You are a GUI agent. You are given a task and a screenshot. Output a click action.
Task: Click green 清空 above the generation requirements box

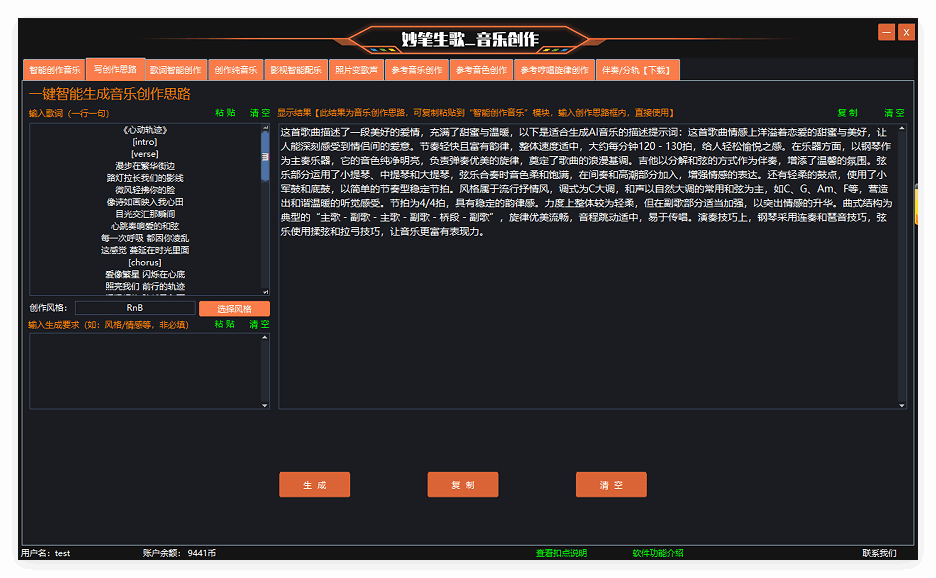click(x=259, y=324)
